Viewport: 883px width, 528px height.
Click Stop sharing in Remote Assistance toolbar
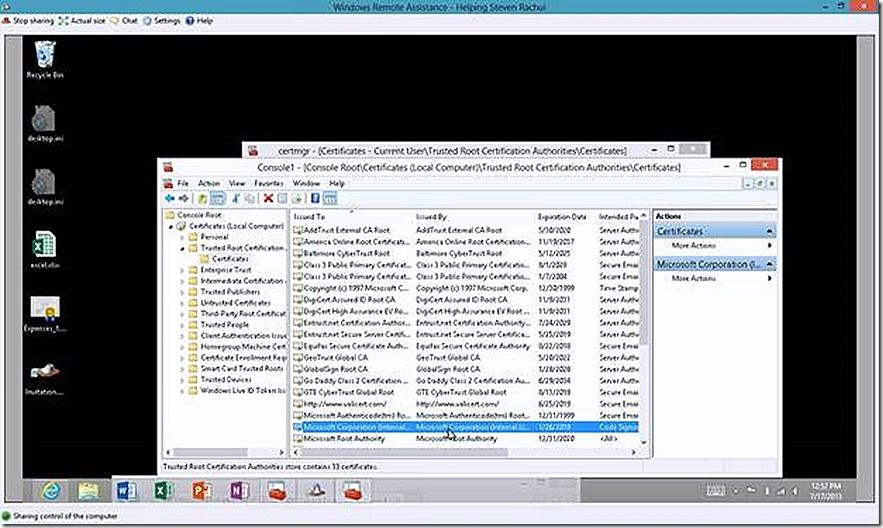pos(28,20)
